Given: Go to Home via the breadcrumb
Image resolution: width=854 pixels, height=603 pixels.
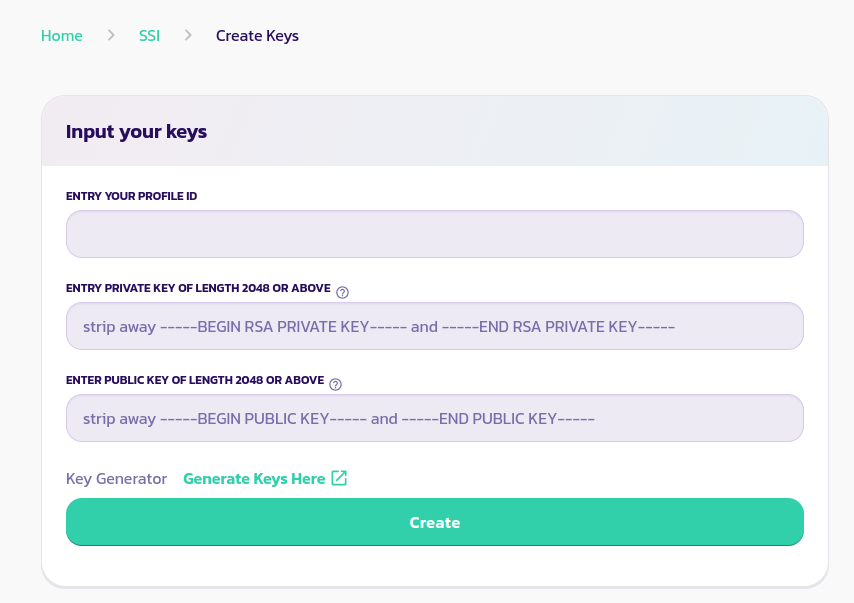Looking at the screenshot, I should (61, 36).
